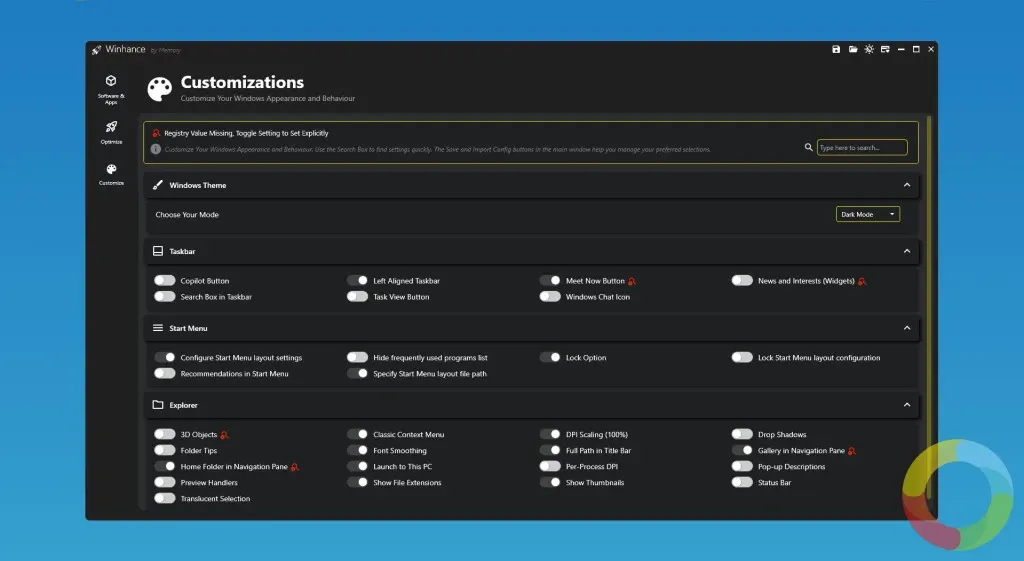Toggle Search Box in Taskbar switch
The image size is (1024, 561).
pos(165,297)
